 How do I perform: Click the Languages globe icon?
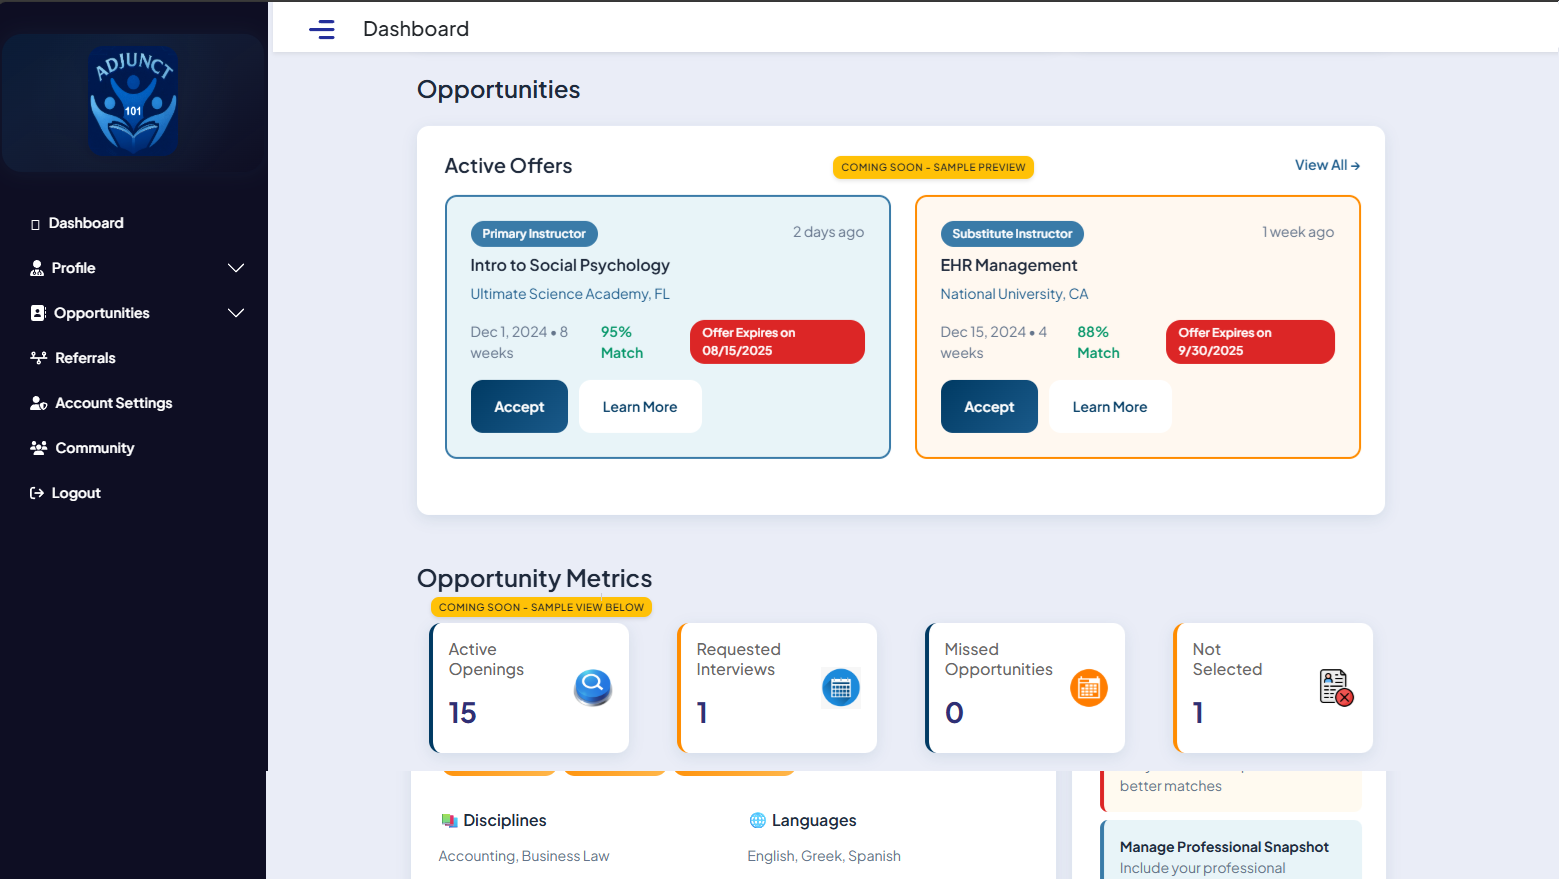[757, 820]
